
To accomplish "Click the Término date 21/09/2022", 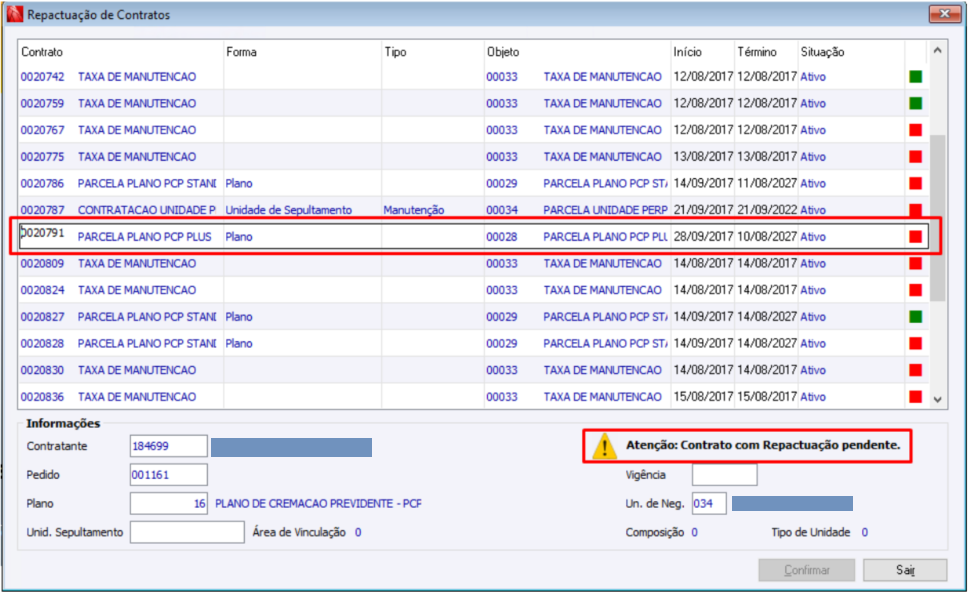I will [x=767, y=210].
